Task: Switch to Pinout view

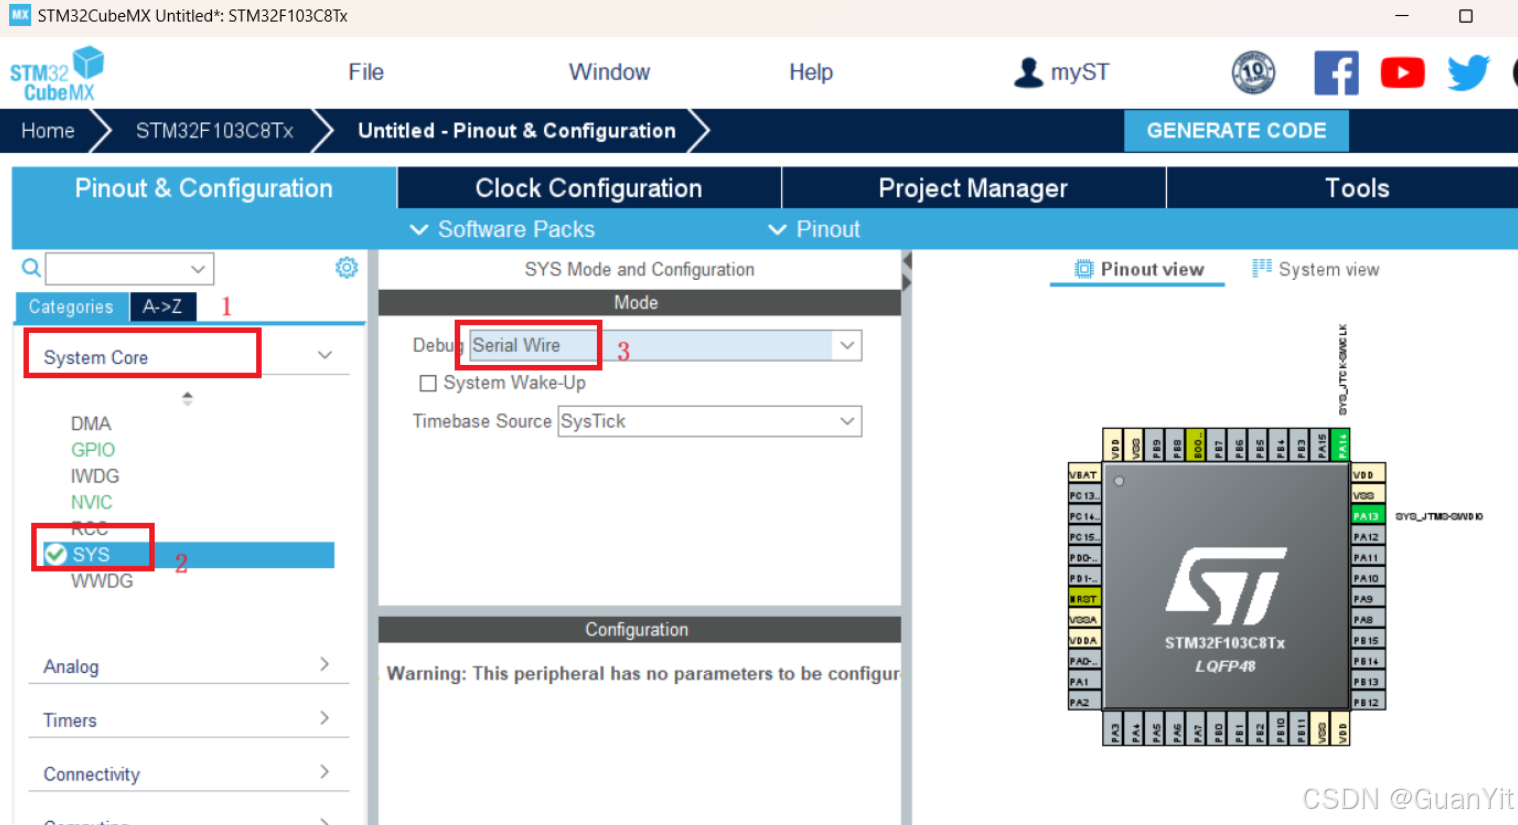Action: 1139,269
